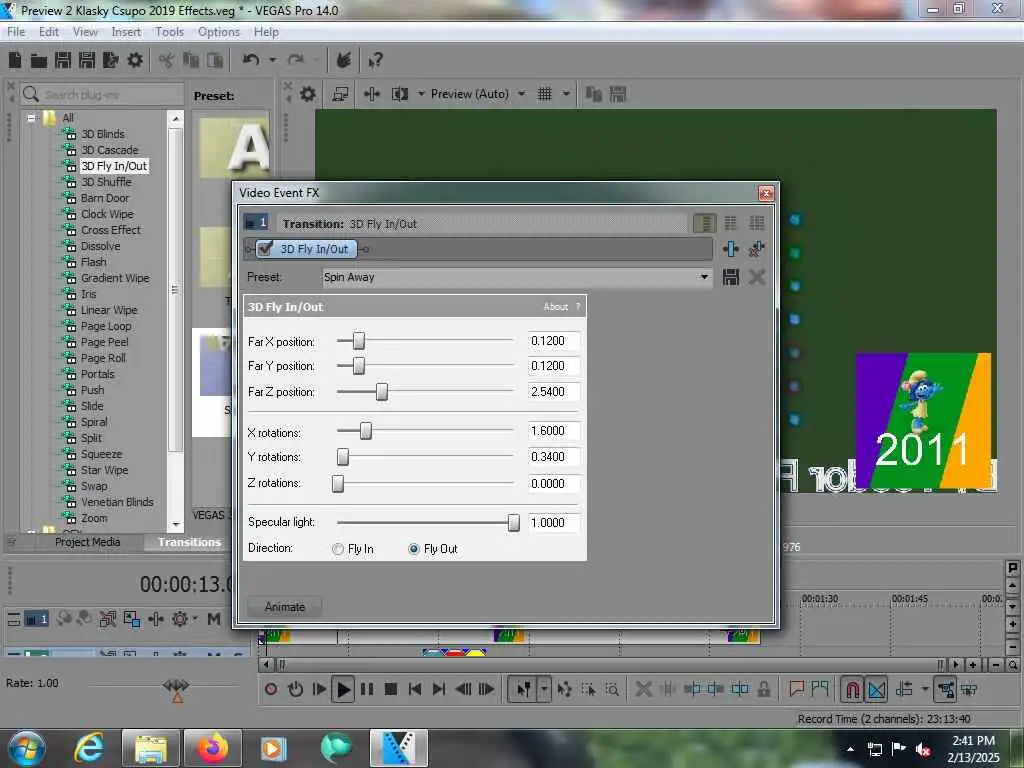Select Cross Effect transition
Screen dimensions: 1024x768
pos(111,230)
